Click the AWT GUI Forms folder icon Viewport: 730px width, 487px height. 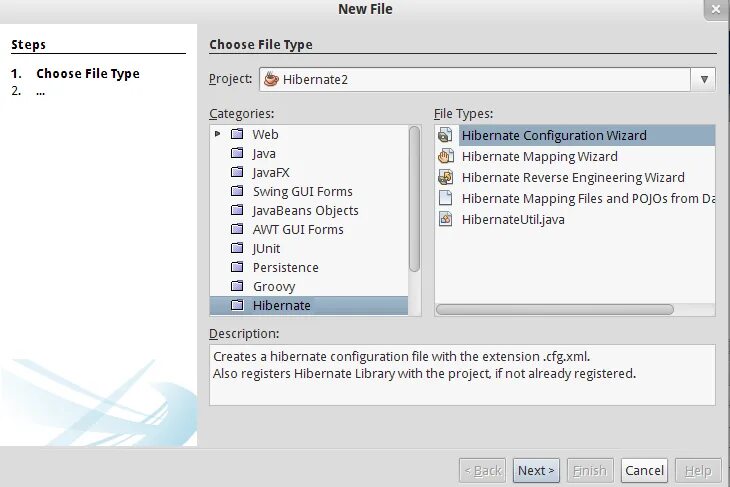tap(237, 230)
